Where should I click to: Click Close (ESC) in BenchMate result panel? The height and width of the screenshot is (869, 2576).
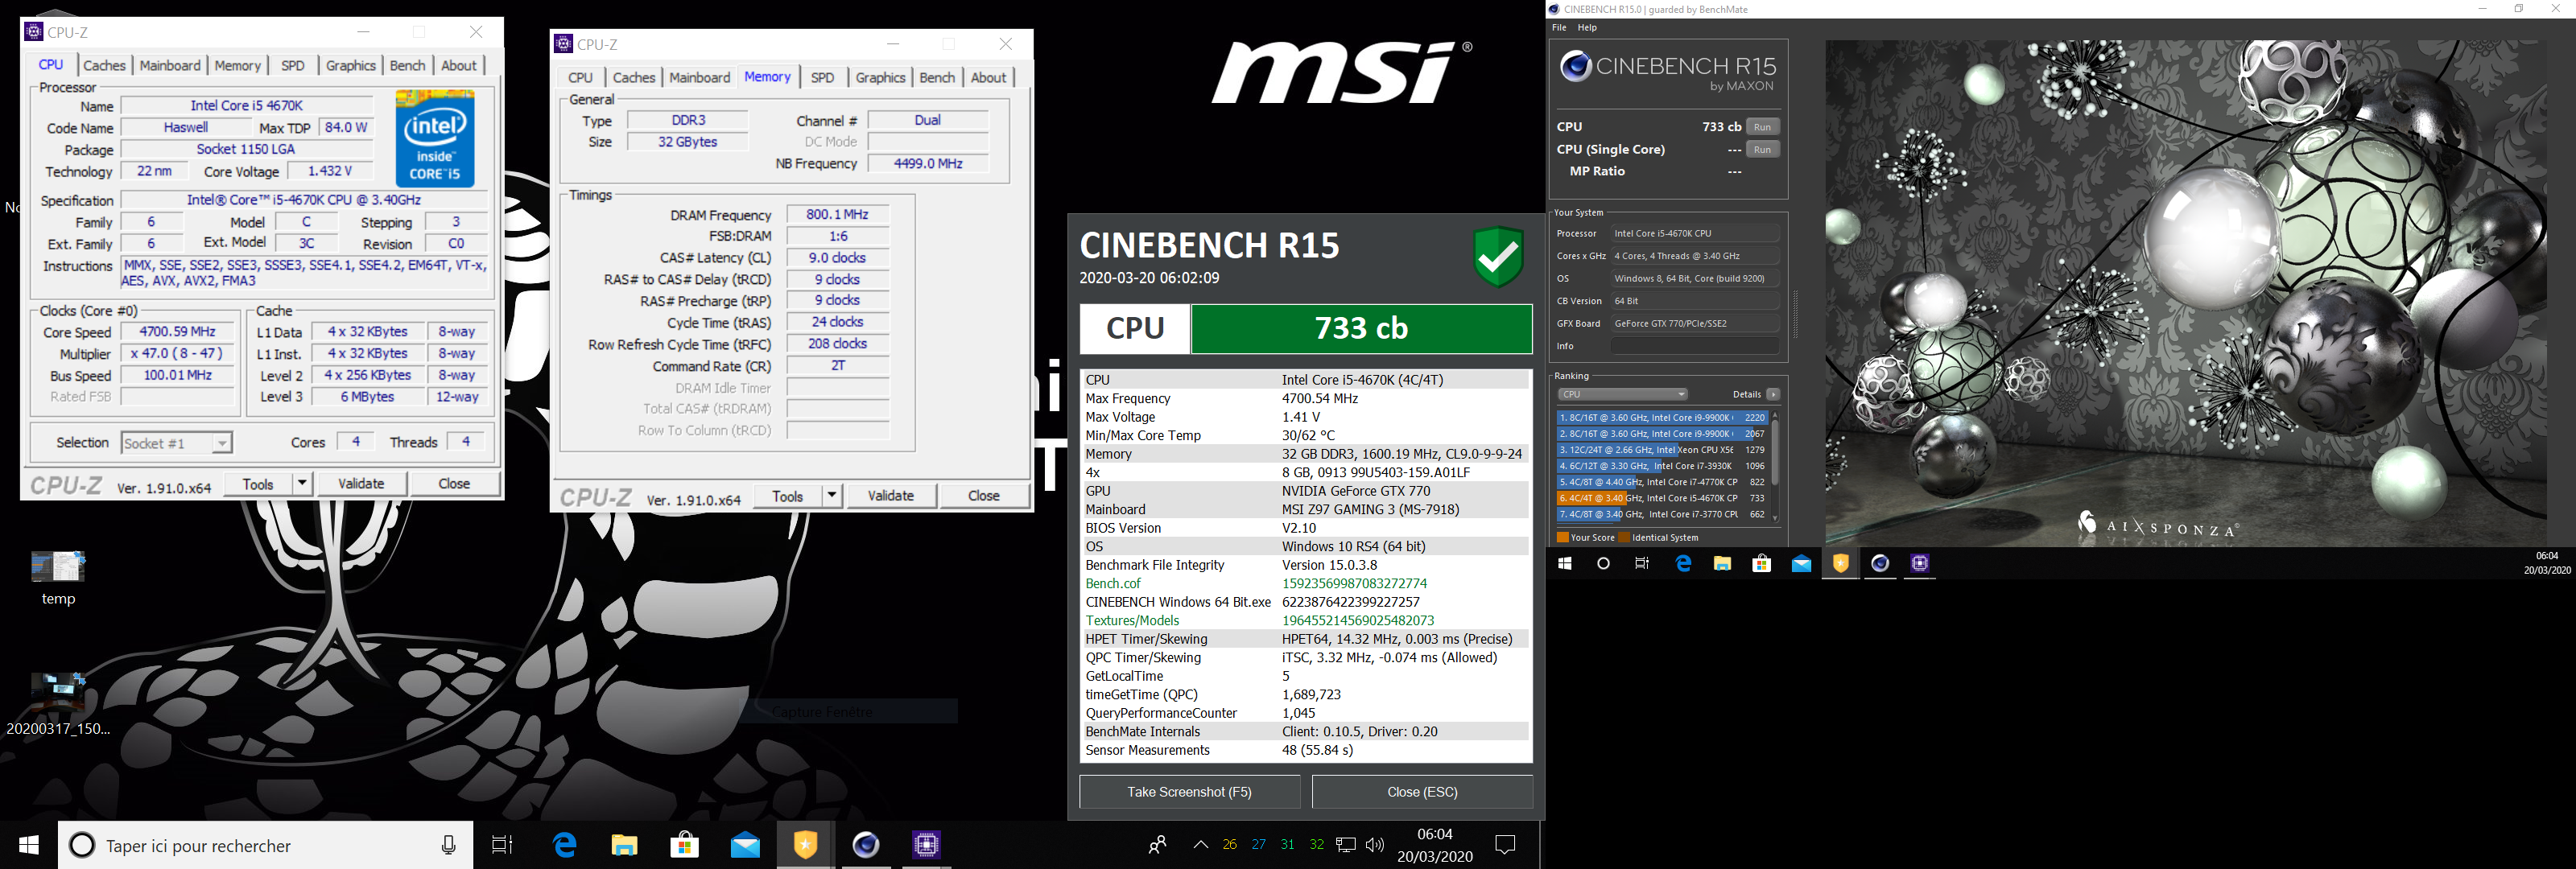pos(1422,792)
